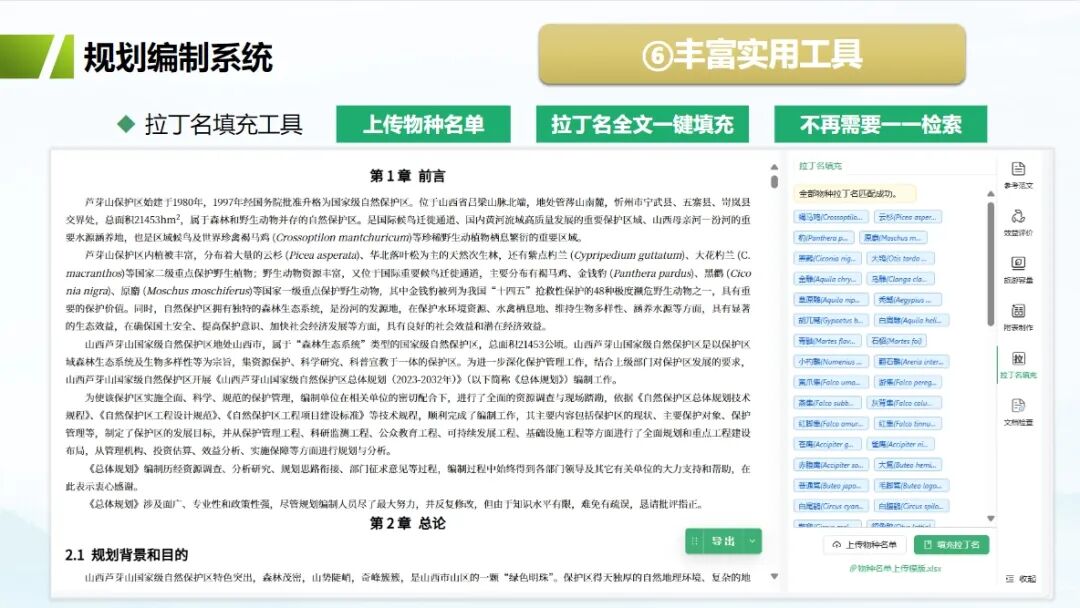1080x608 pixels.
Task: Select the Gypaetus b... species tag
Action: [831, 320]
